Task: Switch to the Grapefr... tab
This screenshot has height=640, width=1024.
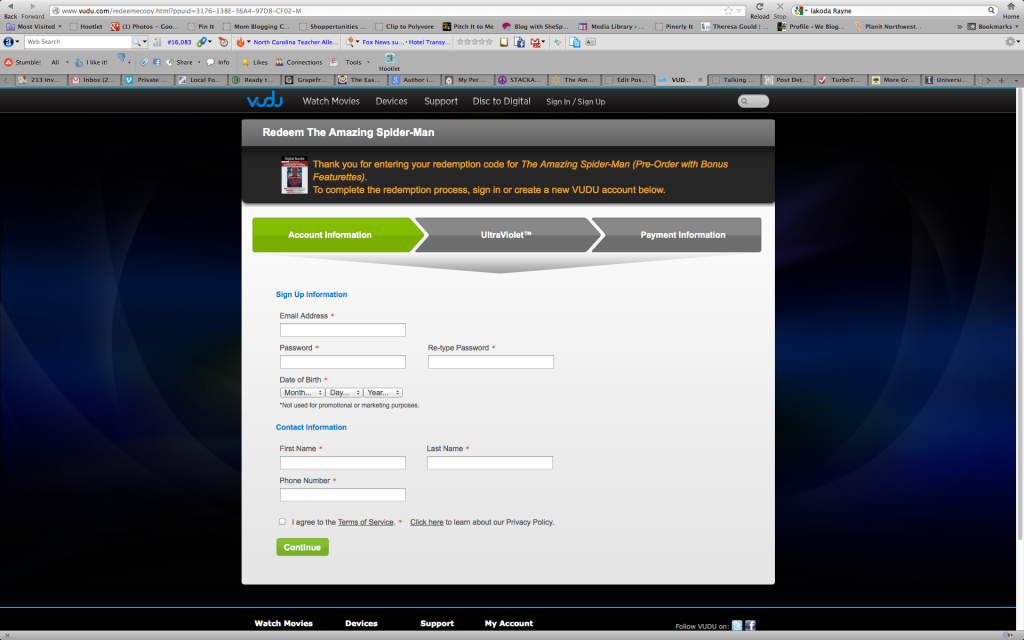Action: click(x=306, y=80)
